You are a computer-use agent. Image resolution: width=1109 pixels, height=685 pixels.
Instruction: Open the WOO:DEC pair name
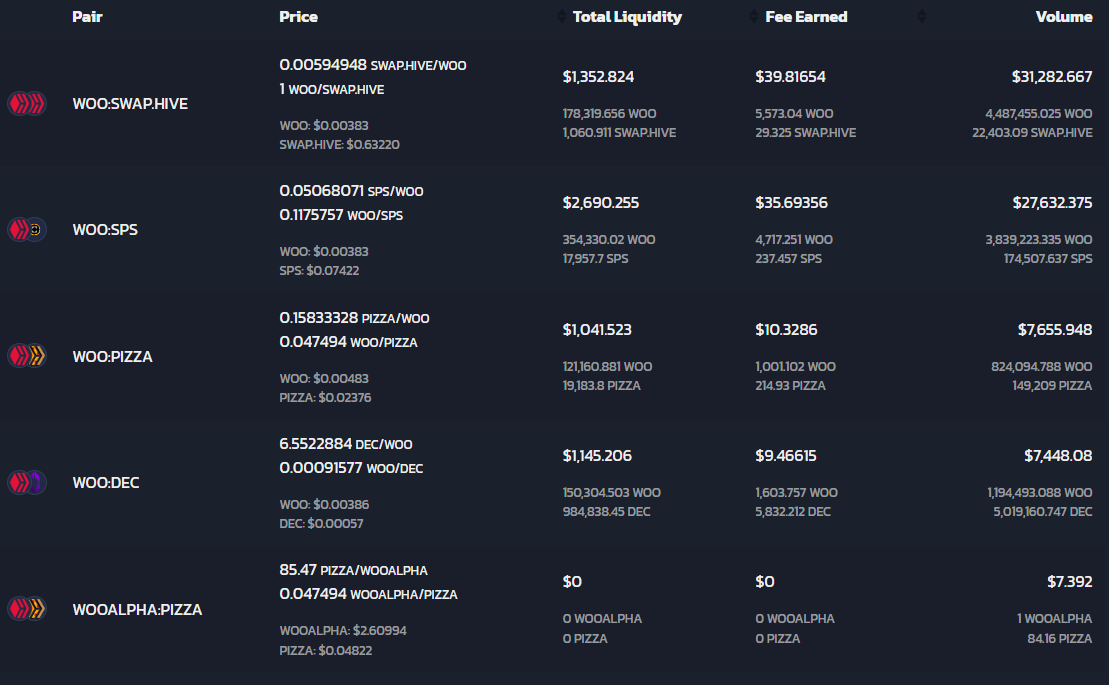[x=106, y=483]
